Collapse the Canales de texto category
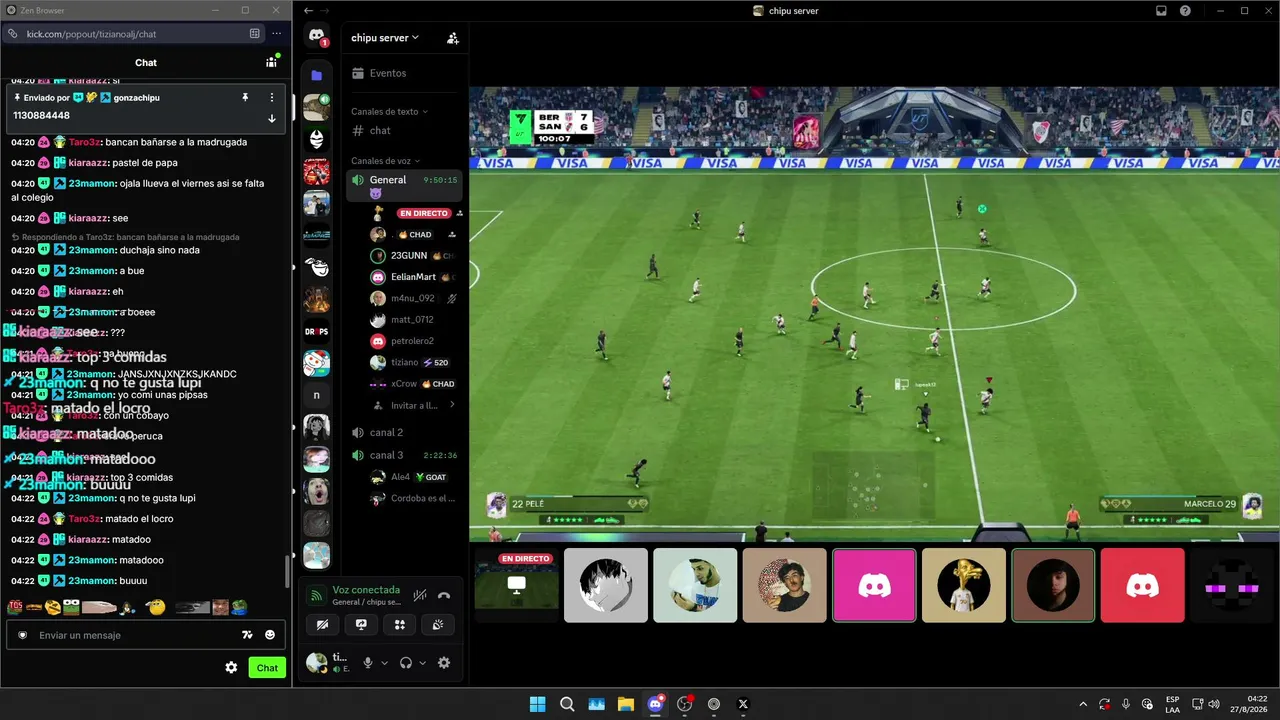Screen dimensions: 1280x720 tap(389, 111)
